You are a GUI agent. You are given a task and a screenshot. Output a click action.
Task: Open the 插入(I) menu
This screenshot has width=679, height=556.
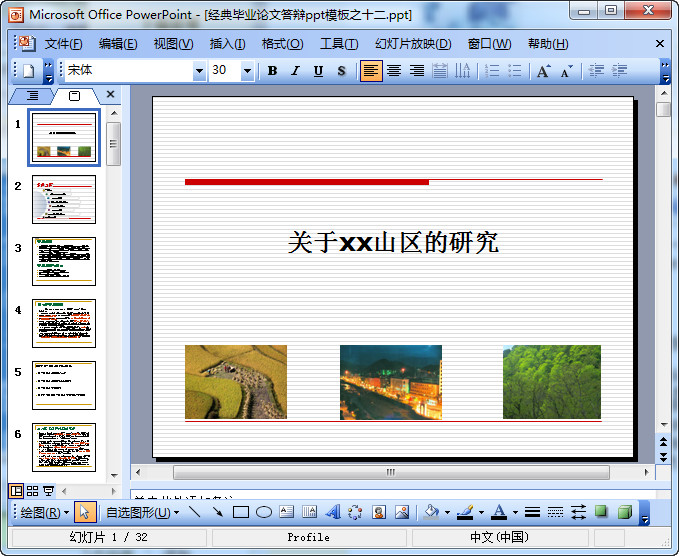[227, 44]
